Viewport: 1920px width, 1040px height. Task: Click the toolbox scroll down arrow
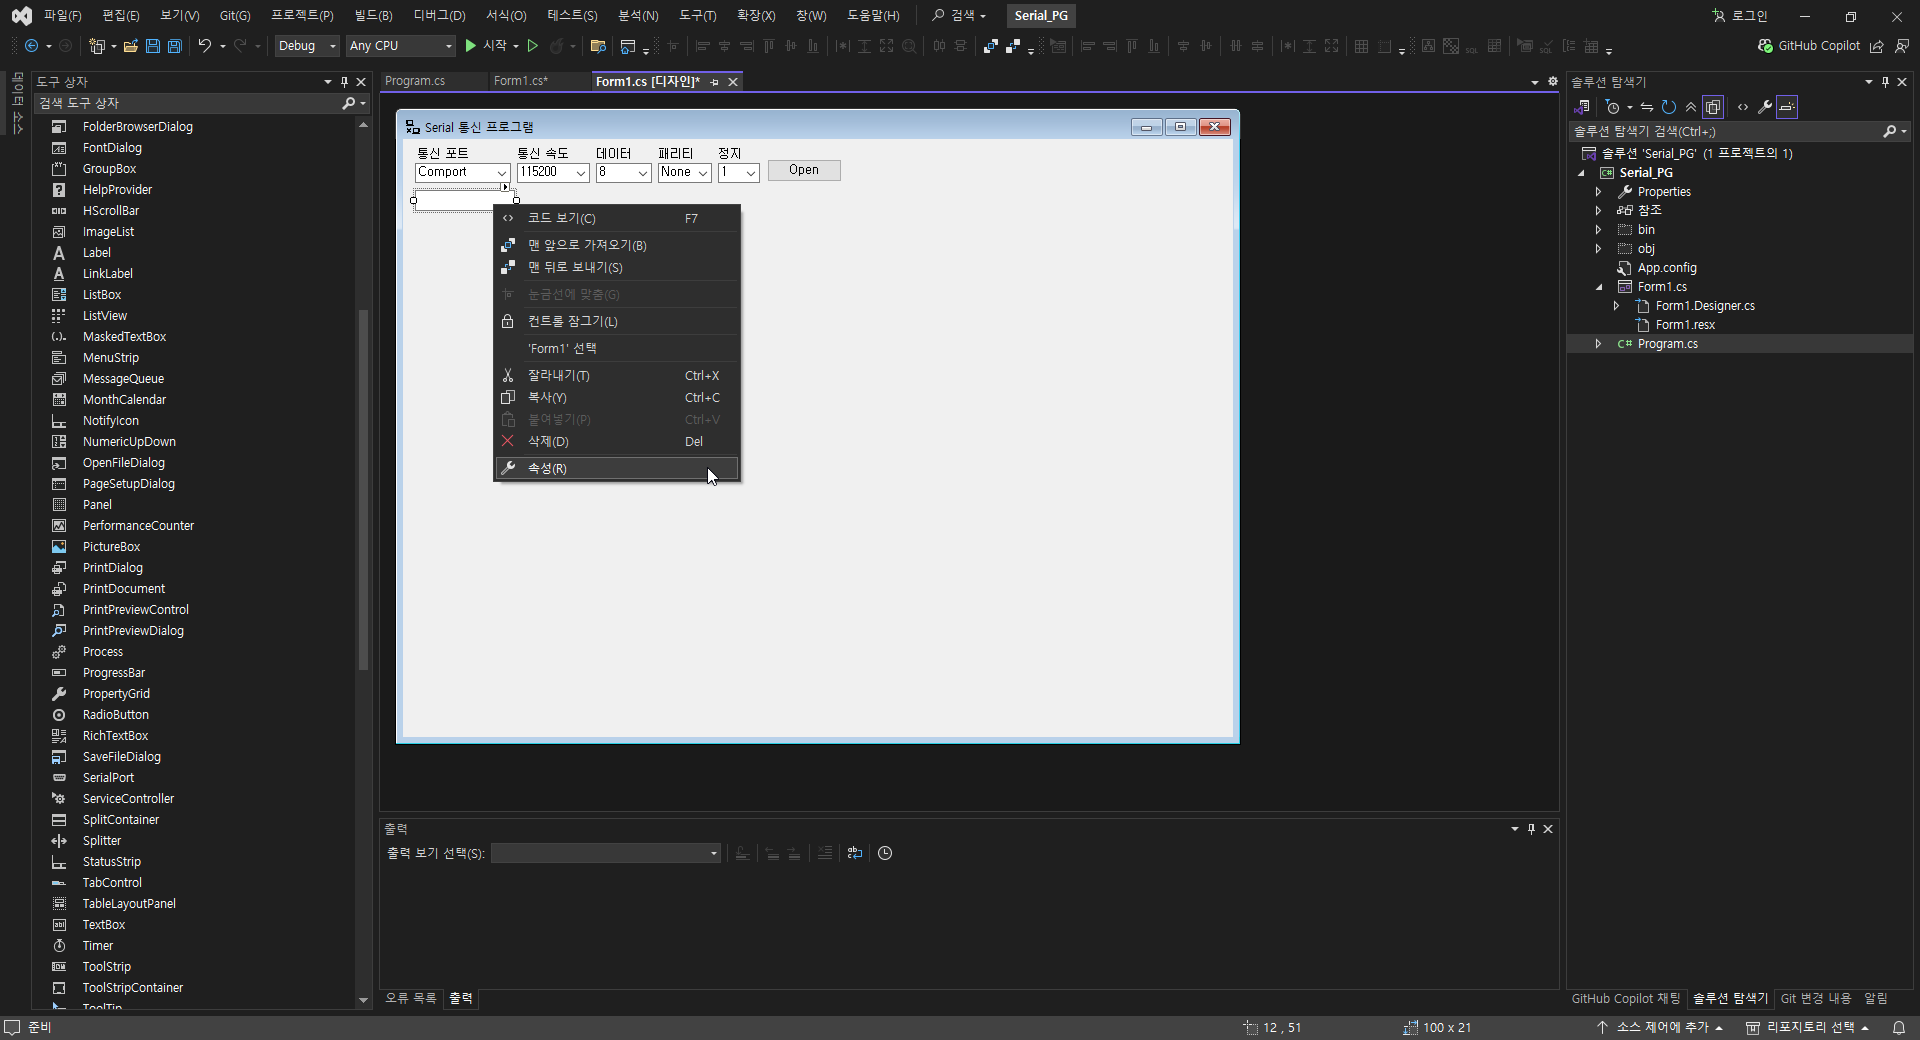coord(363,1000)
